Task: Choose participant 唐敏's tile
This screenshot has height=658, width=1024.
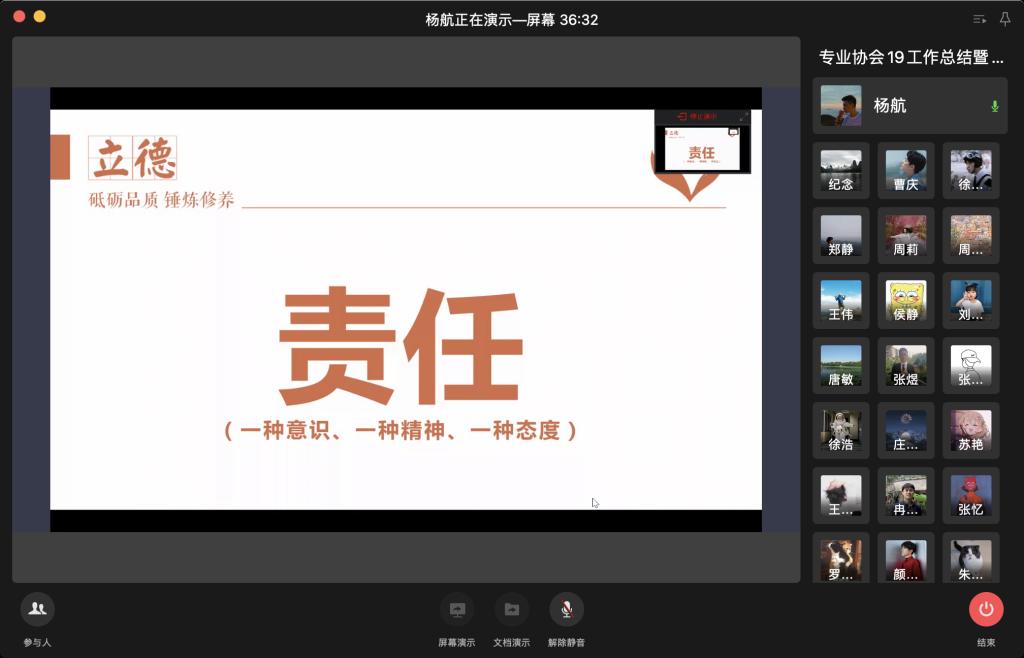Action: pos(841,366)
